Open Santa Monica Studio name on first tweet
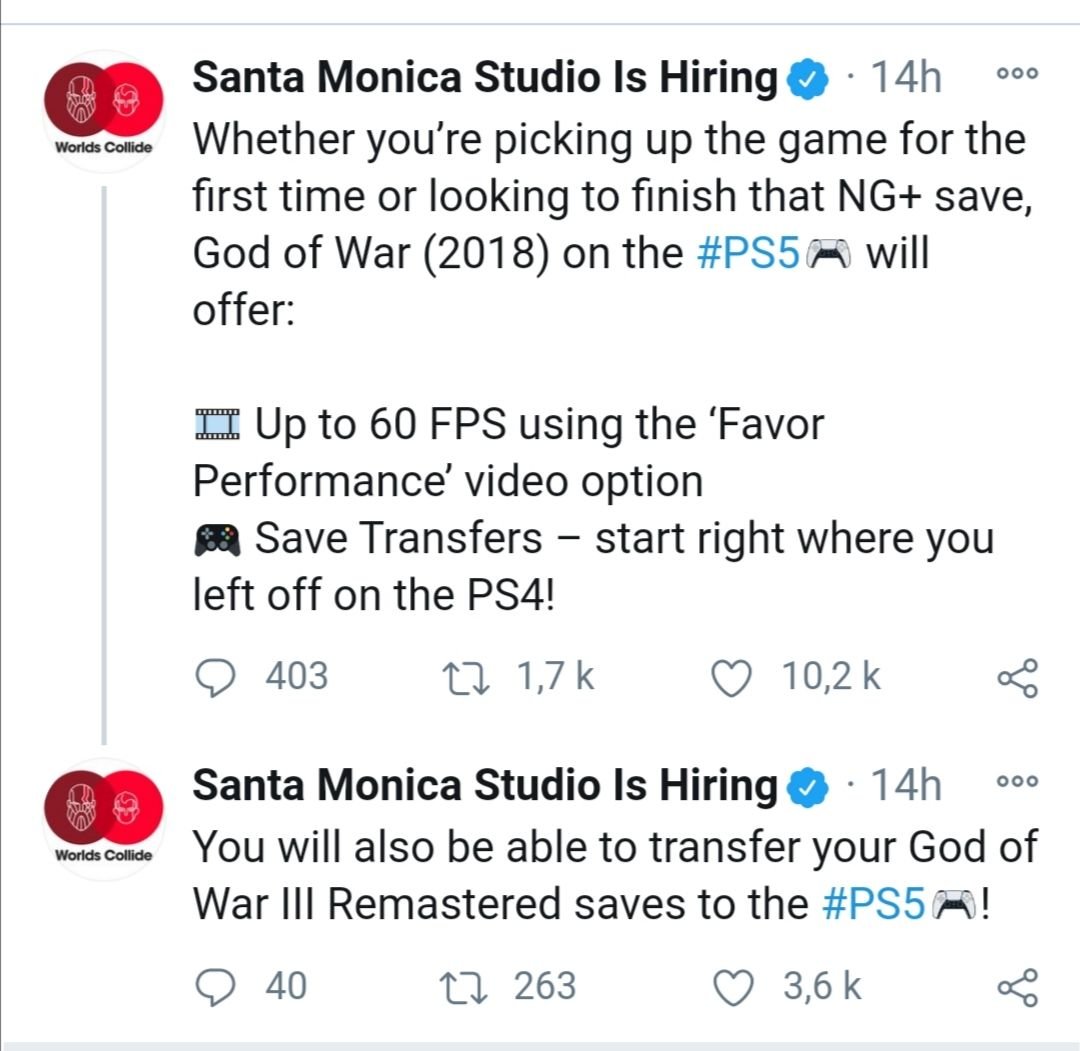Screen dimensions: 1080x1051 485,76
